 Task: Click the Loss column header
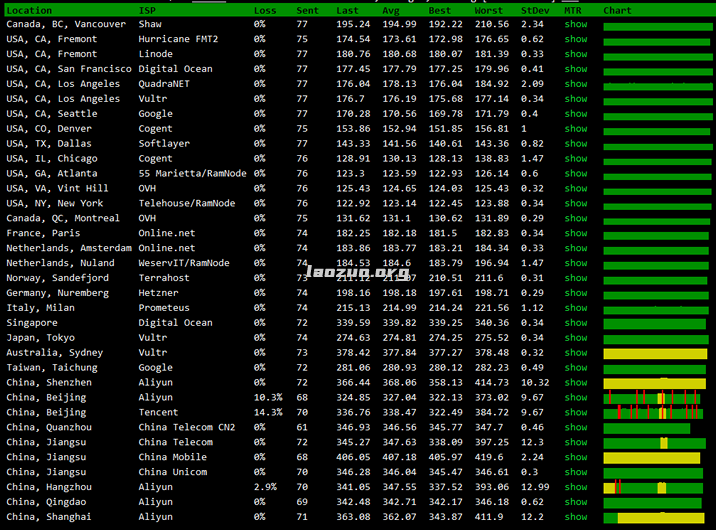coord(265,10)
